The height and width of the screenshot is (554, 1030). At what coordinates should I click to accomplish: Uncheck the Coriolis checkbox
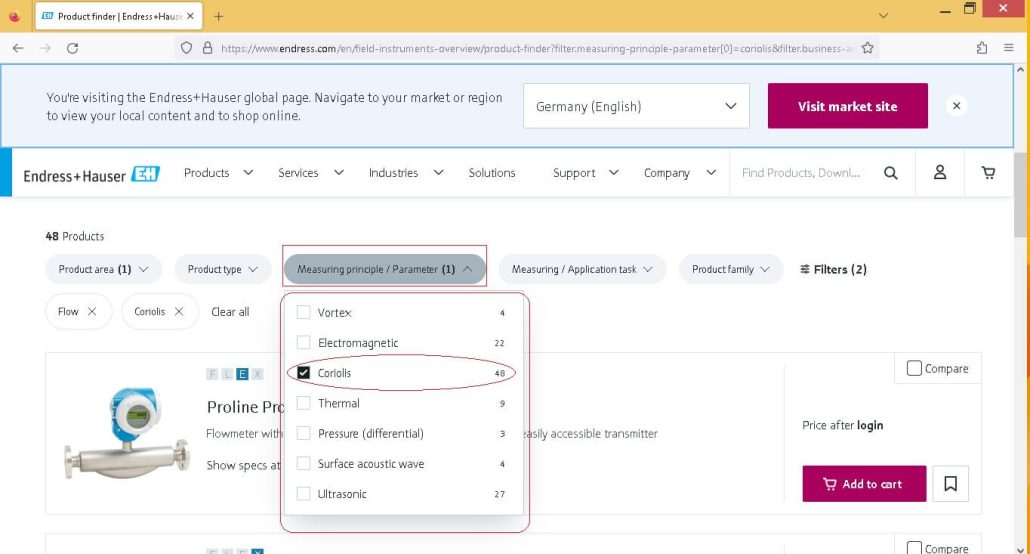pyautogui.click(x=303, y=373)
